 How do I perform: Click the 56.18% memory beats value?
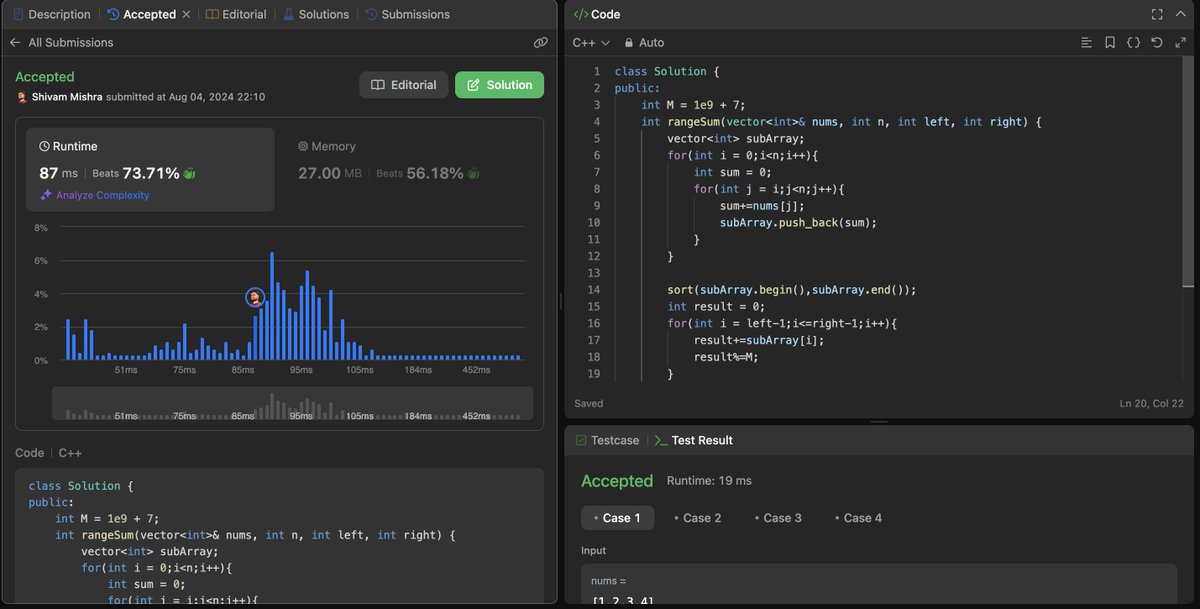[x=435, y=173]
